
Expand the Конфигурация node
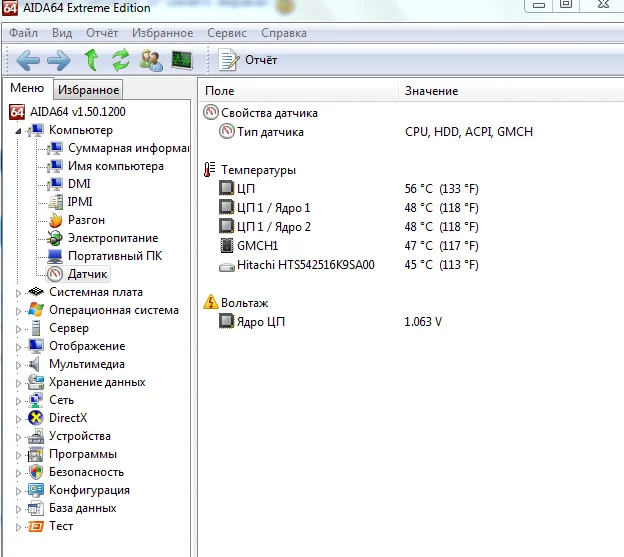point(18,491)
